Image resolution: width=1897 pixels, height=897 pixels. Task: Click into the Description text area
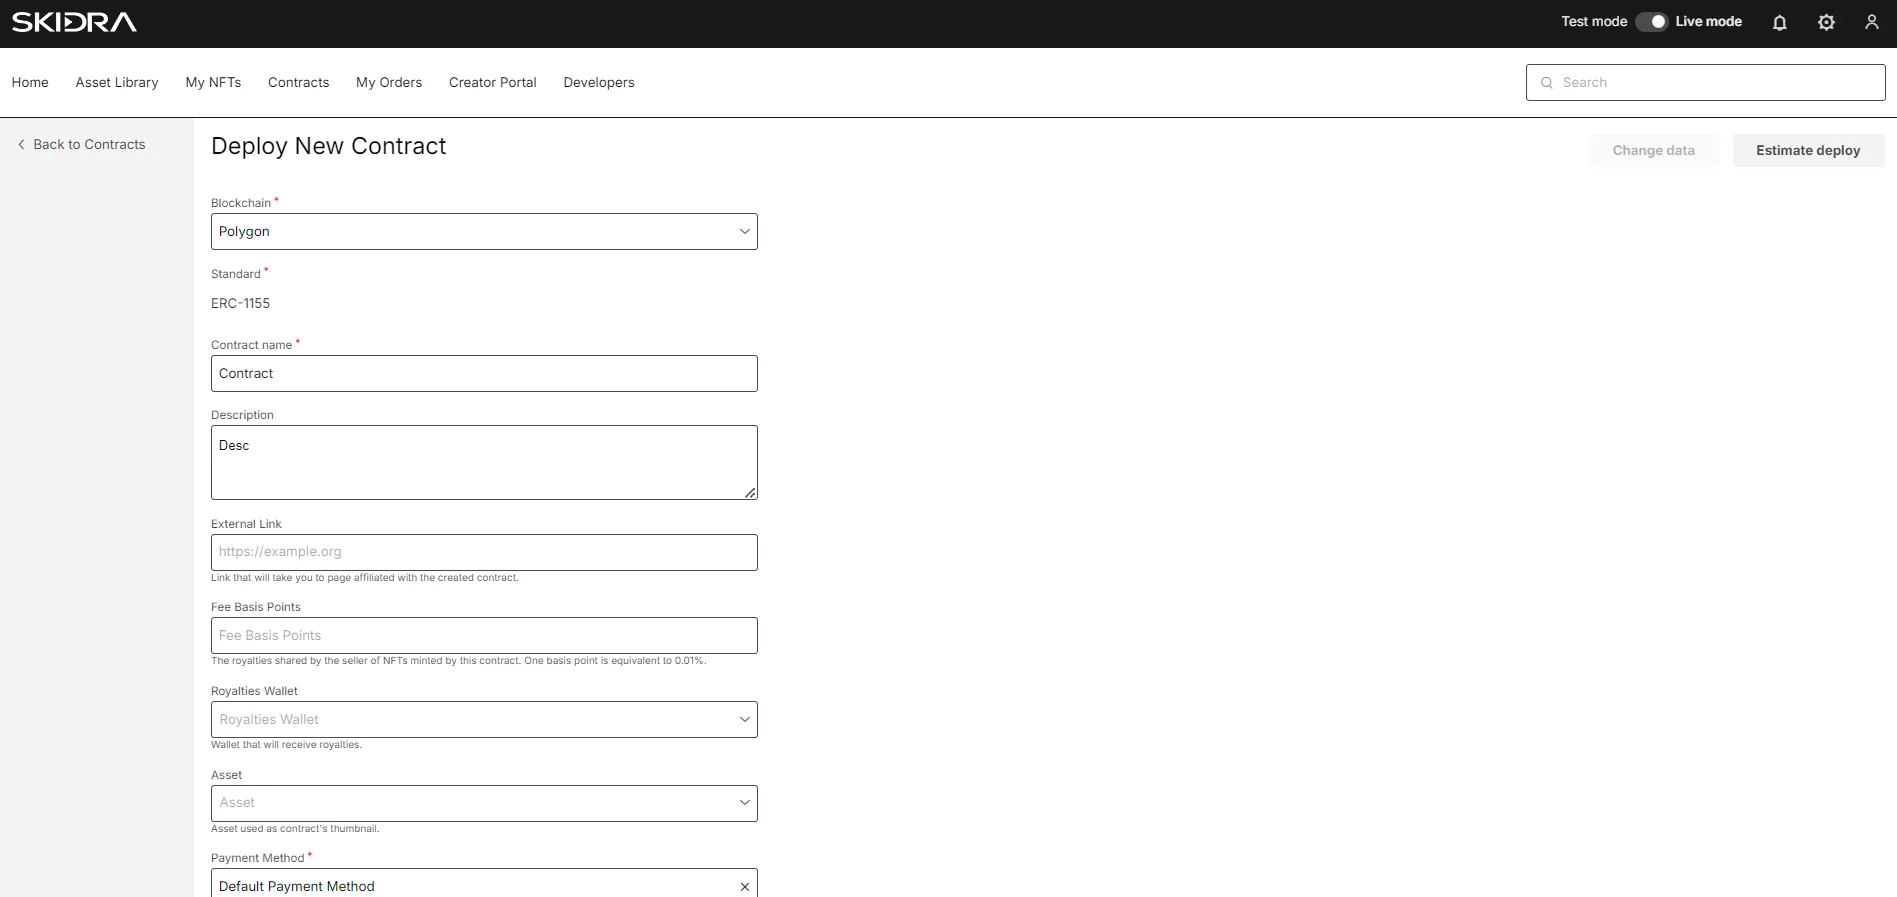pyautogui.click(x=484, y=463)
